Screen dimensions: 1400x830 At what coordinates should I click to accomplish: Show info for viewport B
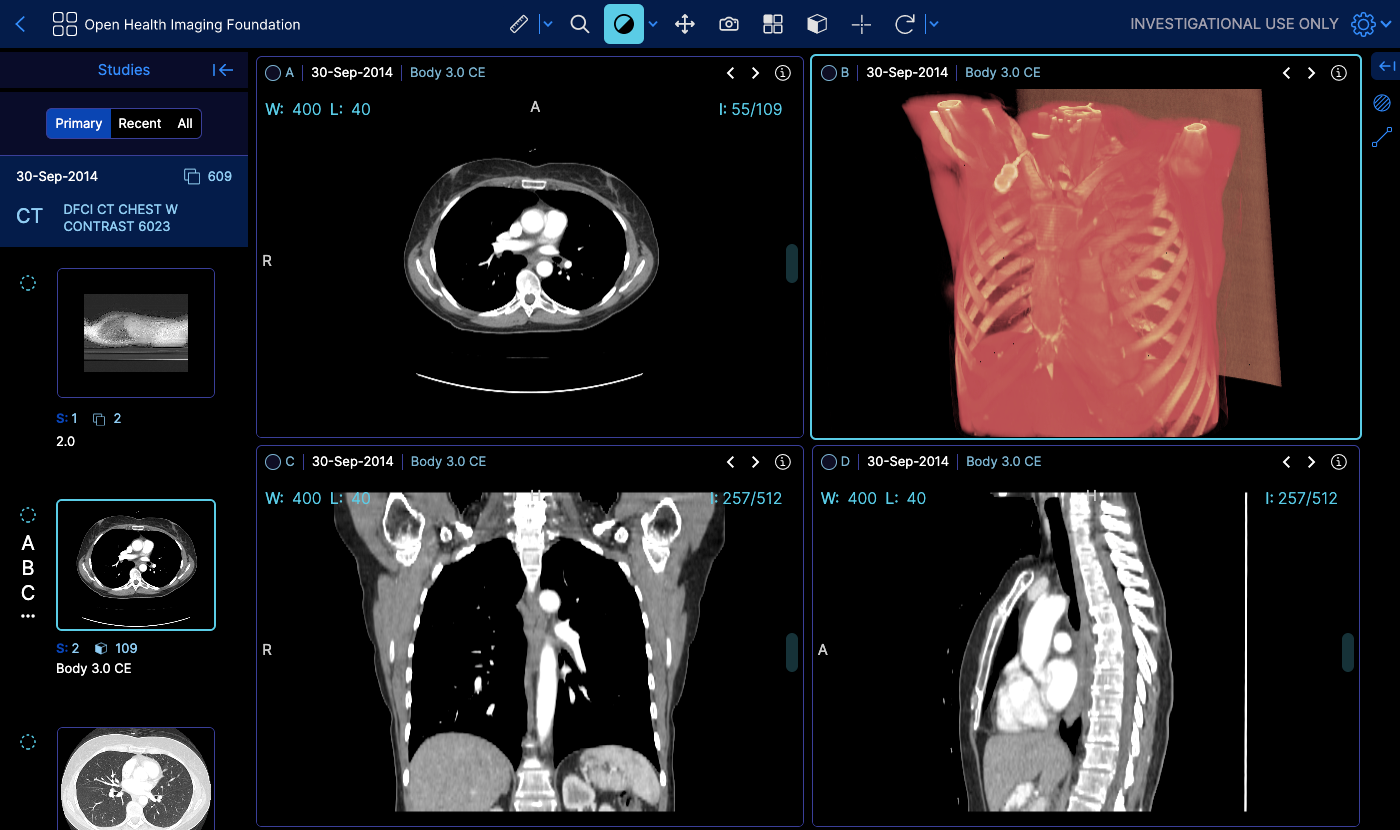pyautogui.click(x=1339, y=73)
